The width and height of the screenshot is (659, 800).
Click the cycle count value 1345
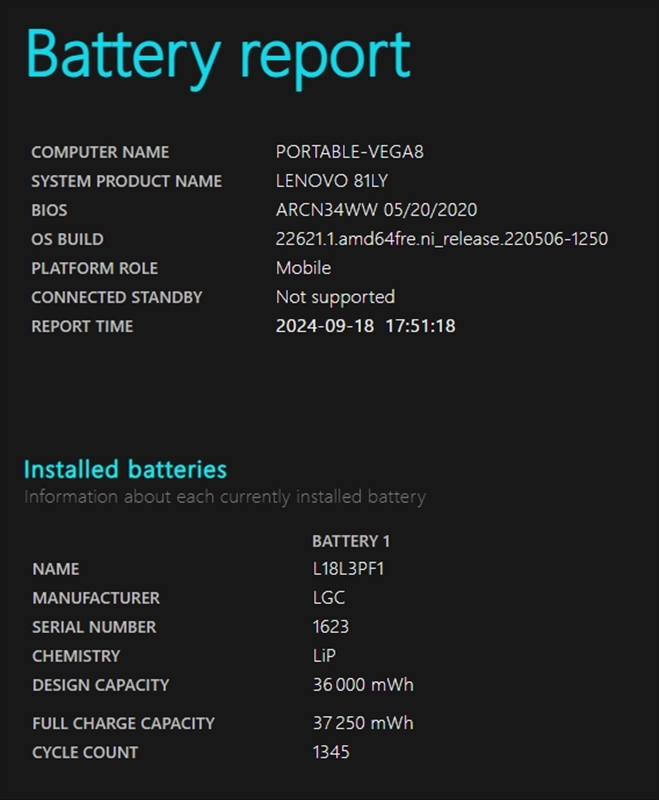point(331,752)
